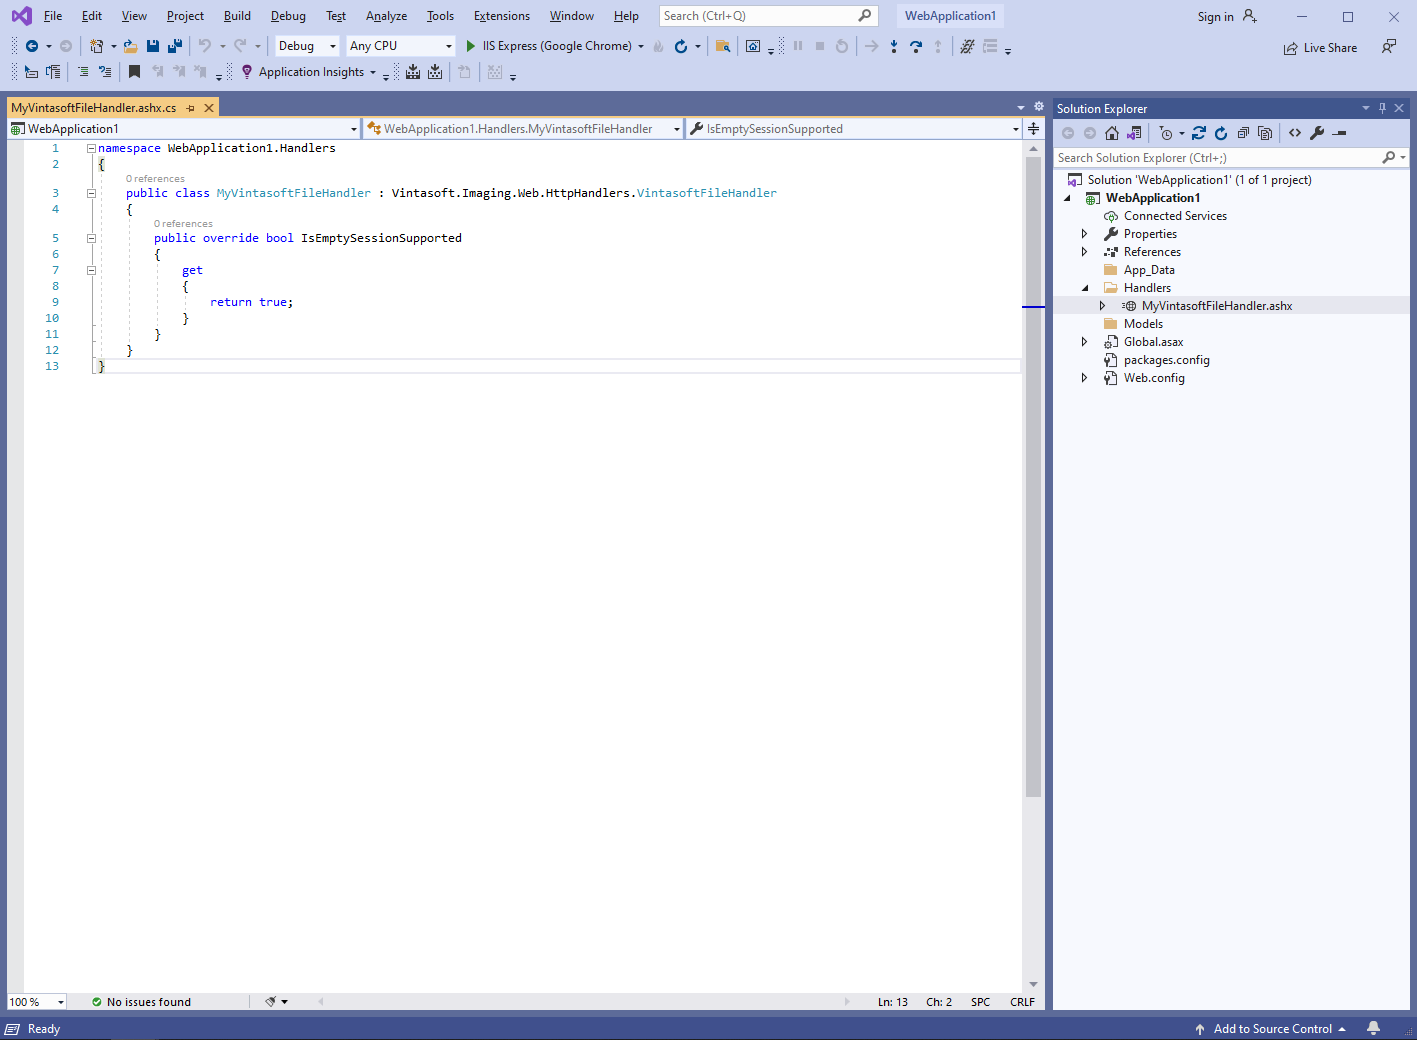Click the Step Into debug icon

pyautogui.click(x=893, y=46)
